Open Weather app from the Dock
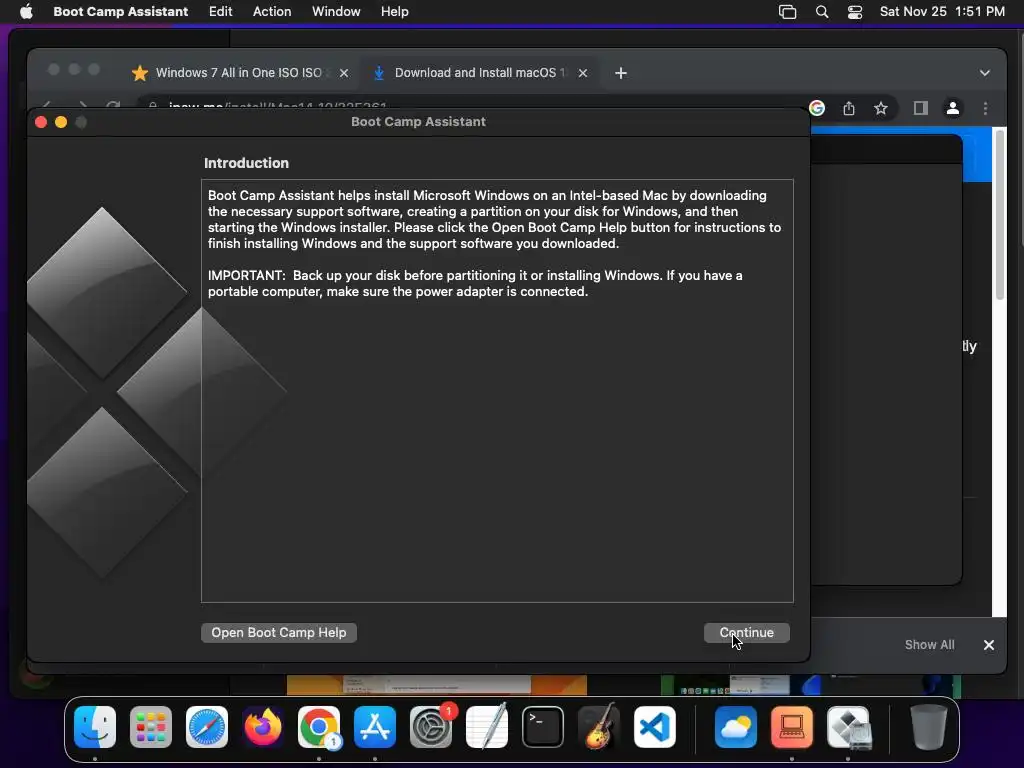 [x=736, y=727]
